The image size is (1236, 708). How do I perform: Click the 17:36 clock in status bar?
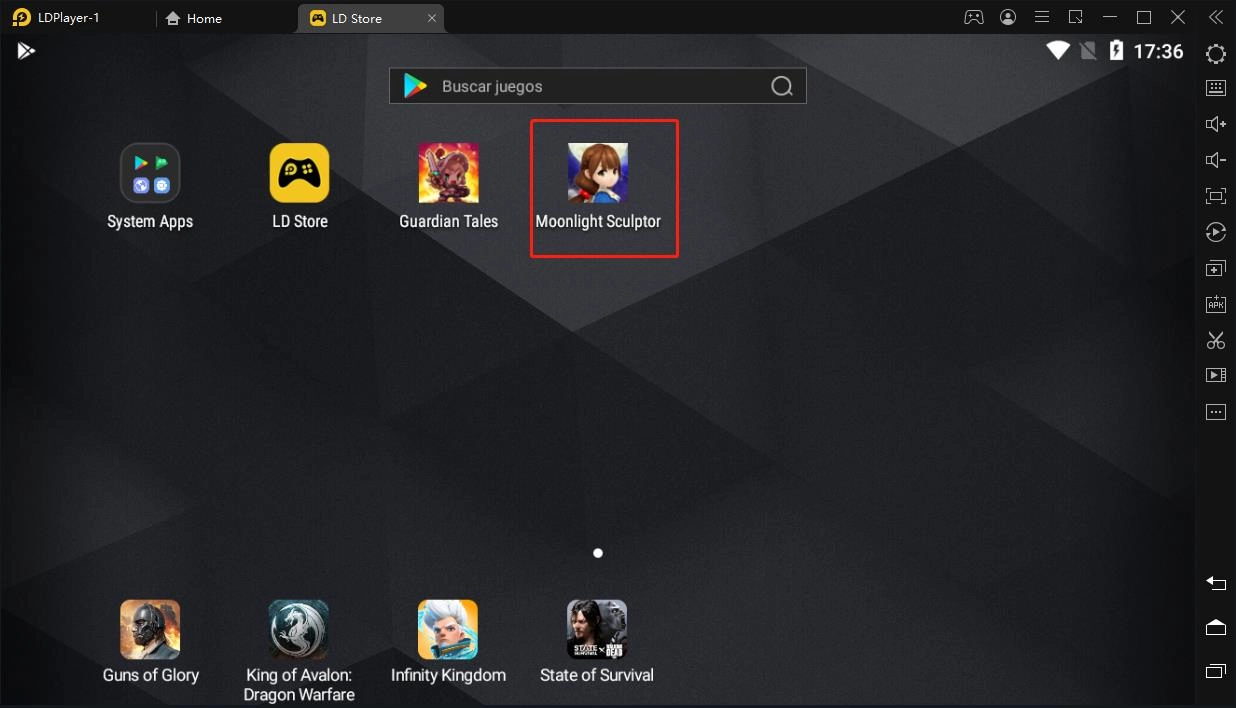point(1158,51)
